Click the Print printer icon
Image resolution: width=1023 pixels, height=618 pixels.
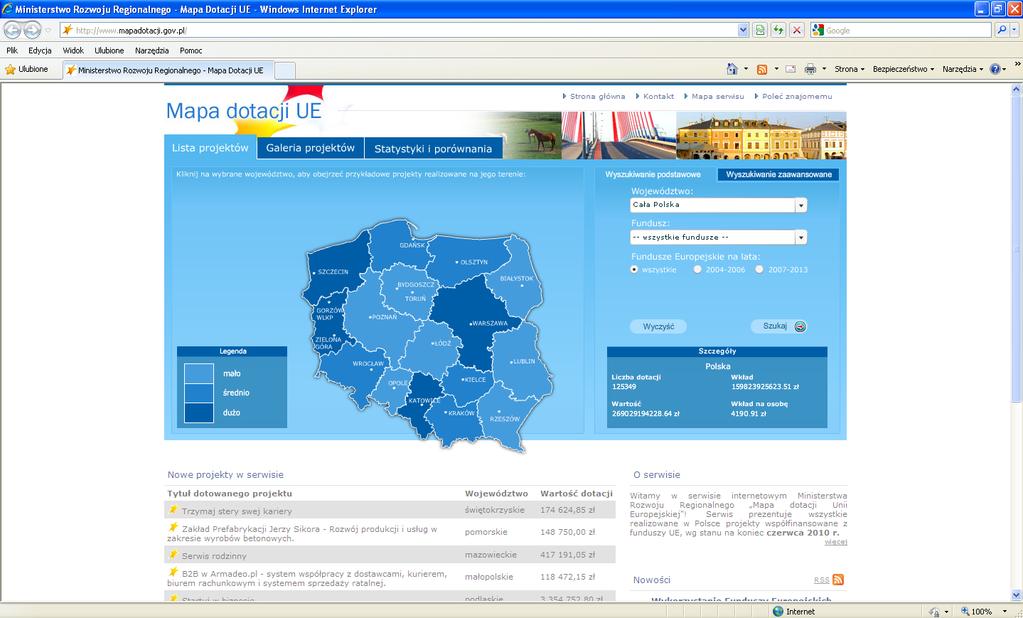pyautogui.click(x=810, y=69)
